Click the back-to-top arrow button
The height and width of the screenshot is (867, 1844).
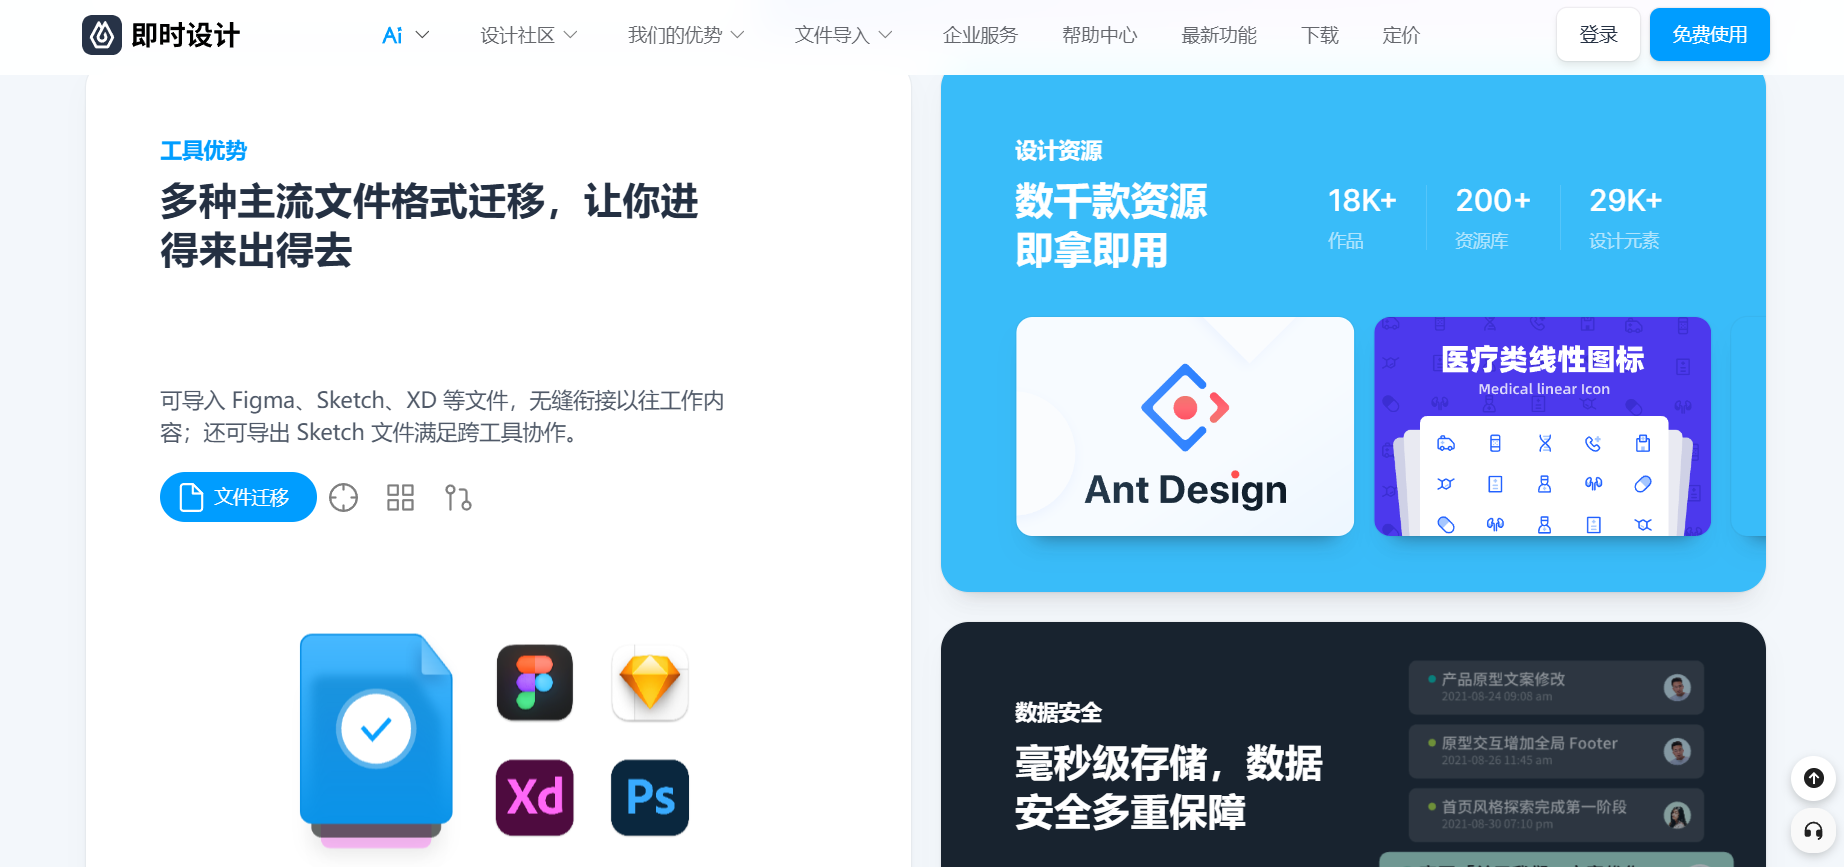pos(1814,778)
